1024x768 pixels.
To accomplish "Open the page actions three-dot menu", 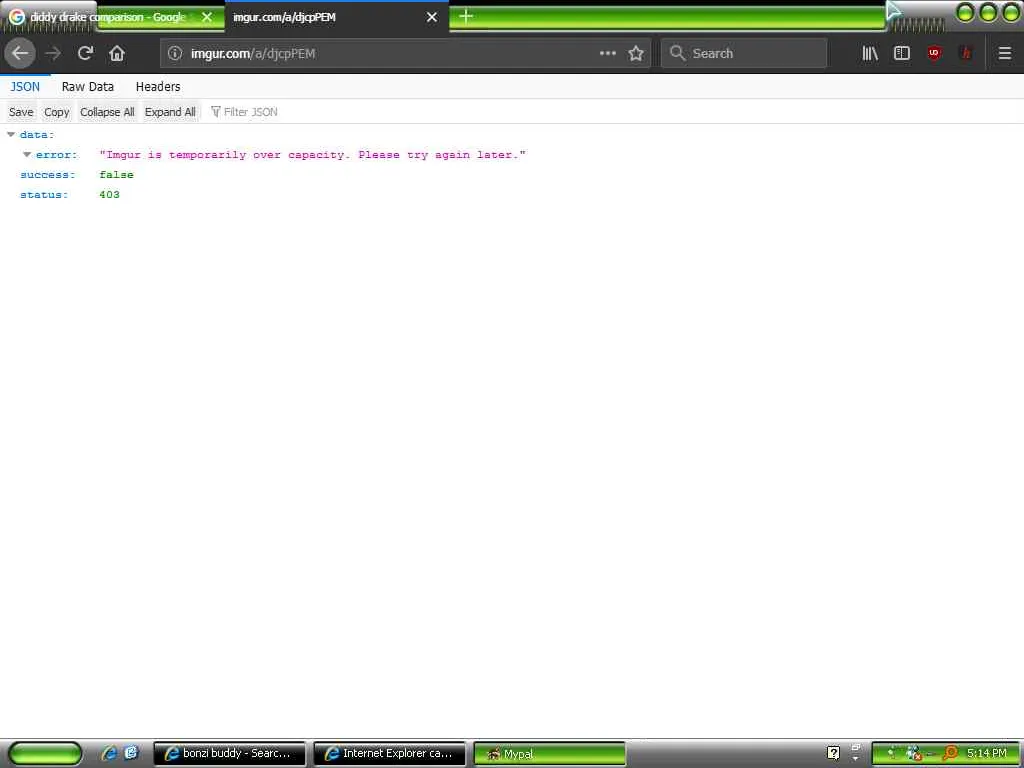I will (x=607, y=53).
